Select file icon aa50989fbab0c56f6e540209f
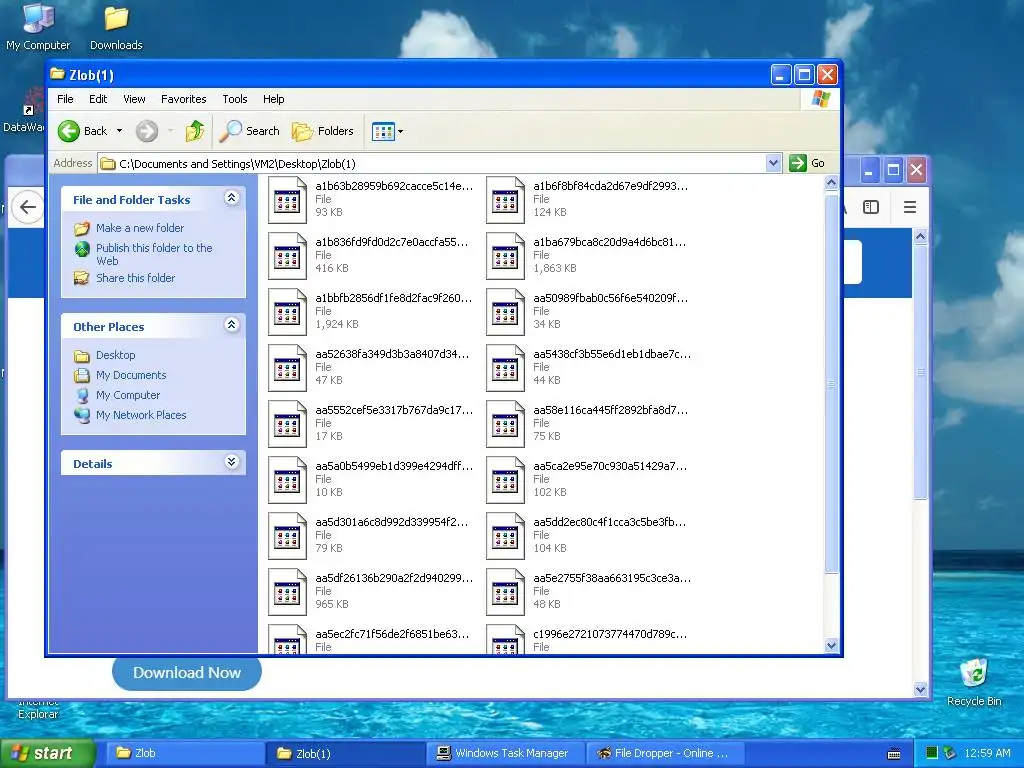Image resolution: width=1024 pixels, height=768 pixels. (x=505, y=312)
